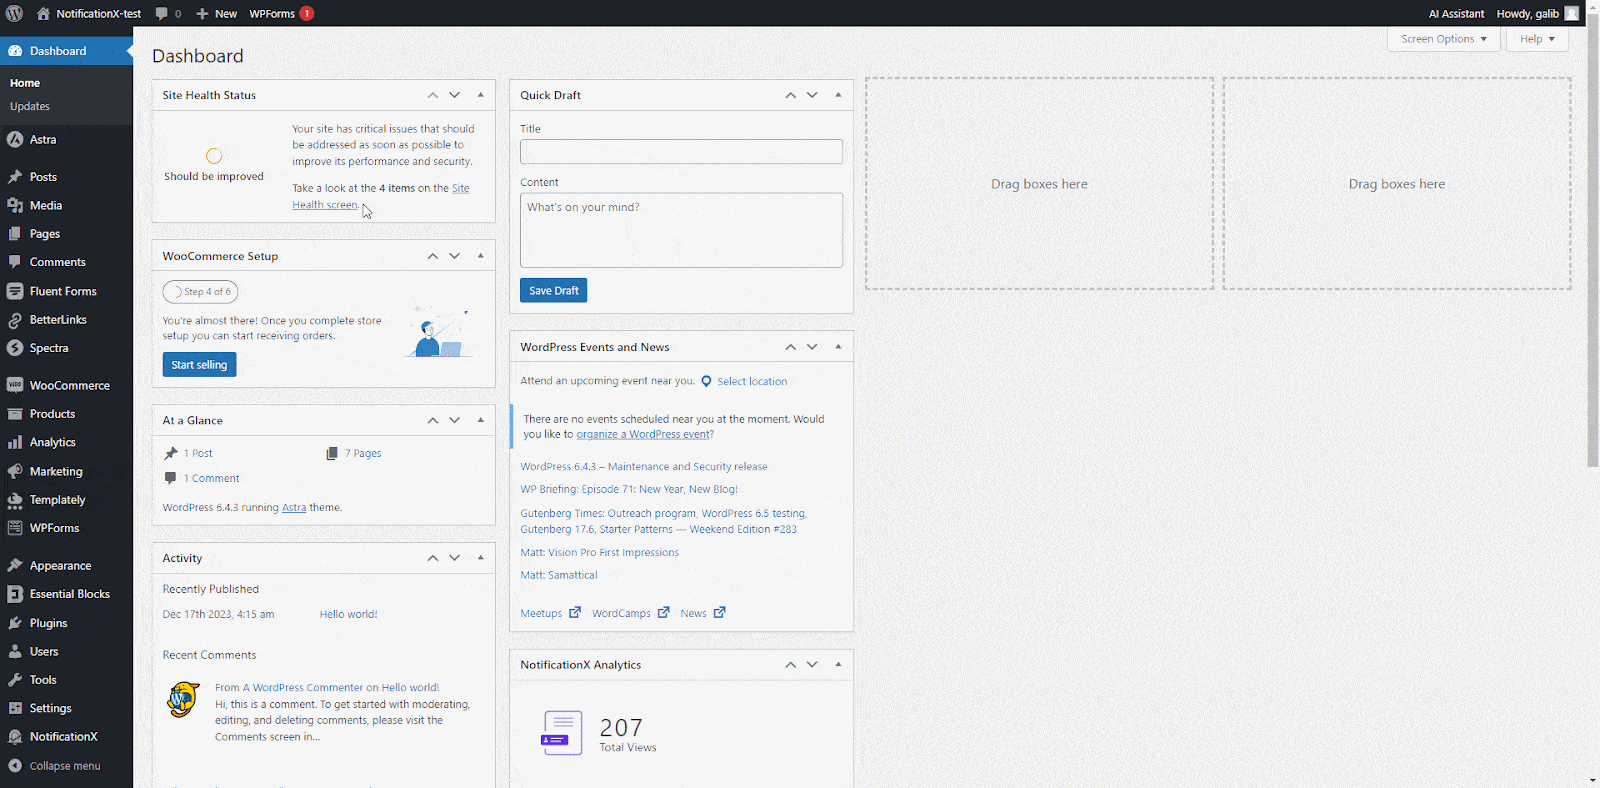
Task: Toggle NotificationX Analytics panel
Action: coord(838,664)
